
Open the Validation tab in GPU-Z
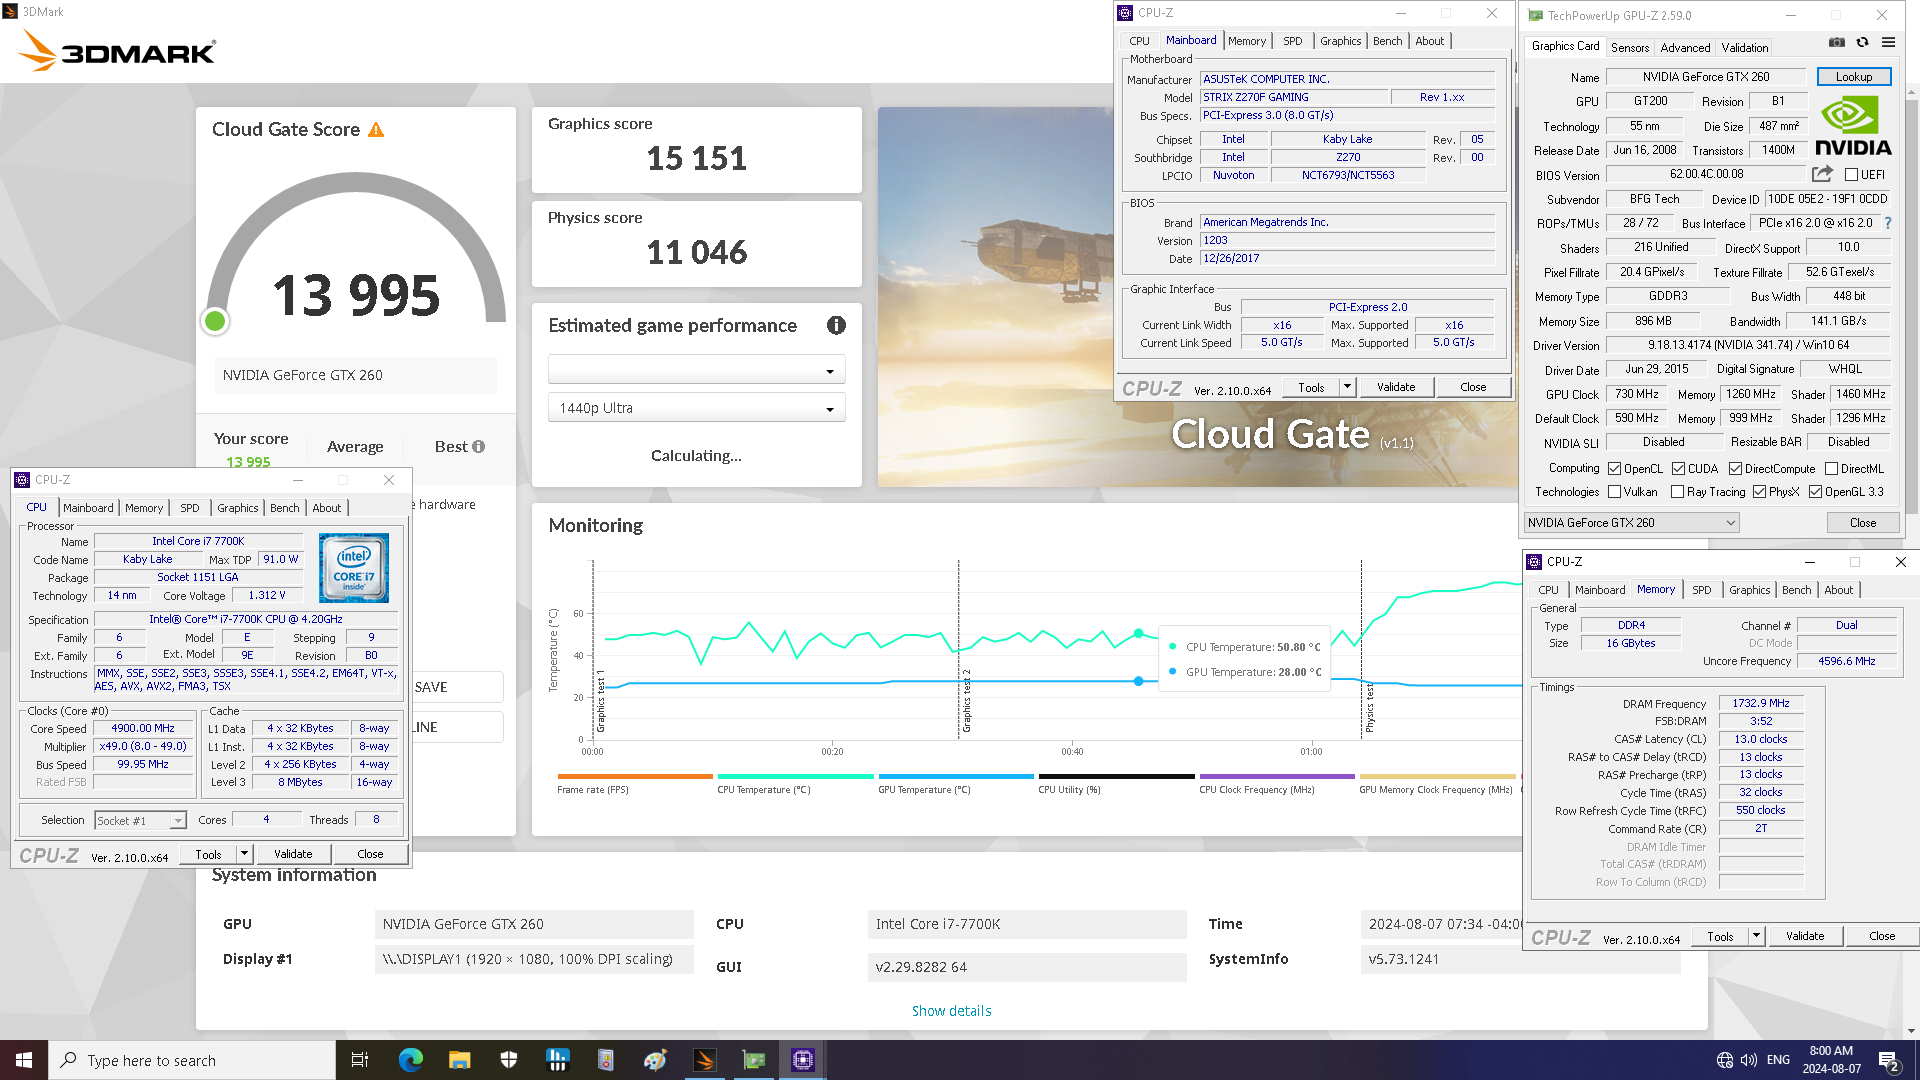1745,47
